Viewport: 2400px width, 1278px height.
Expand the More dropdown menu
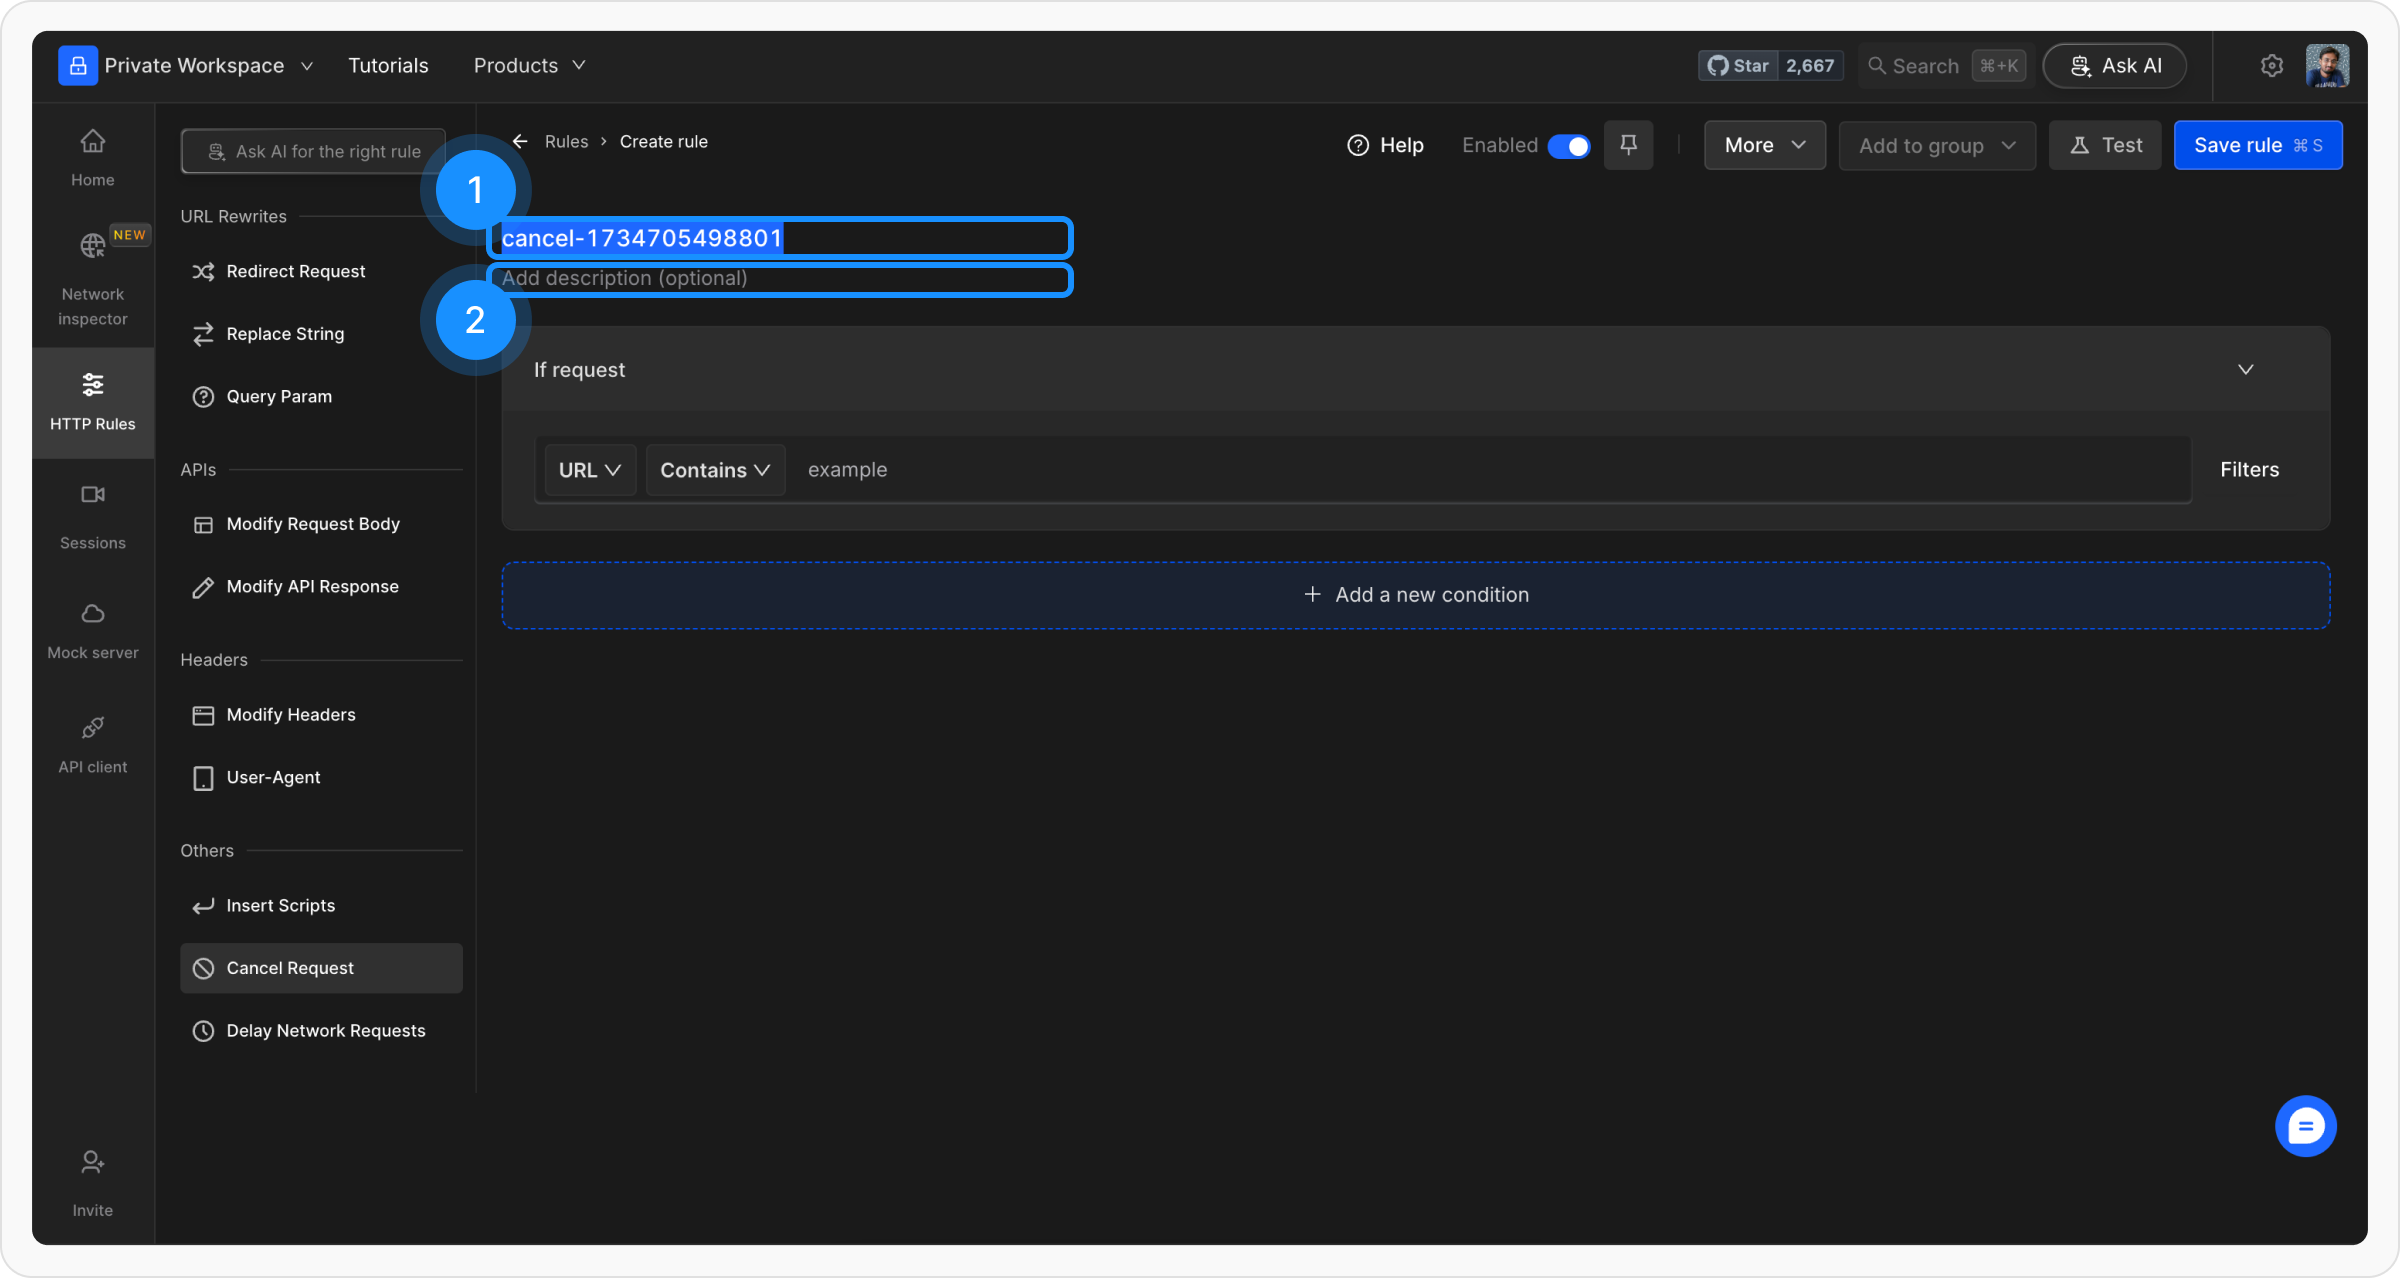pyautogui.click(x=1764, y=146)
